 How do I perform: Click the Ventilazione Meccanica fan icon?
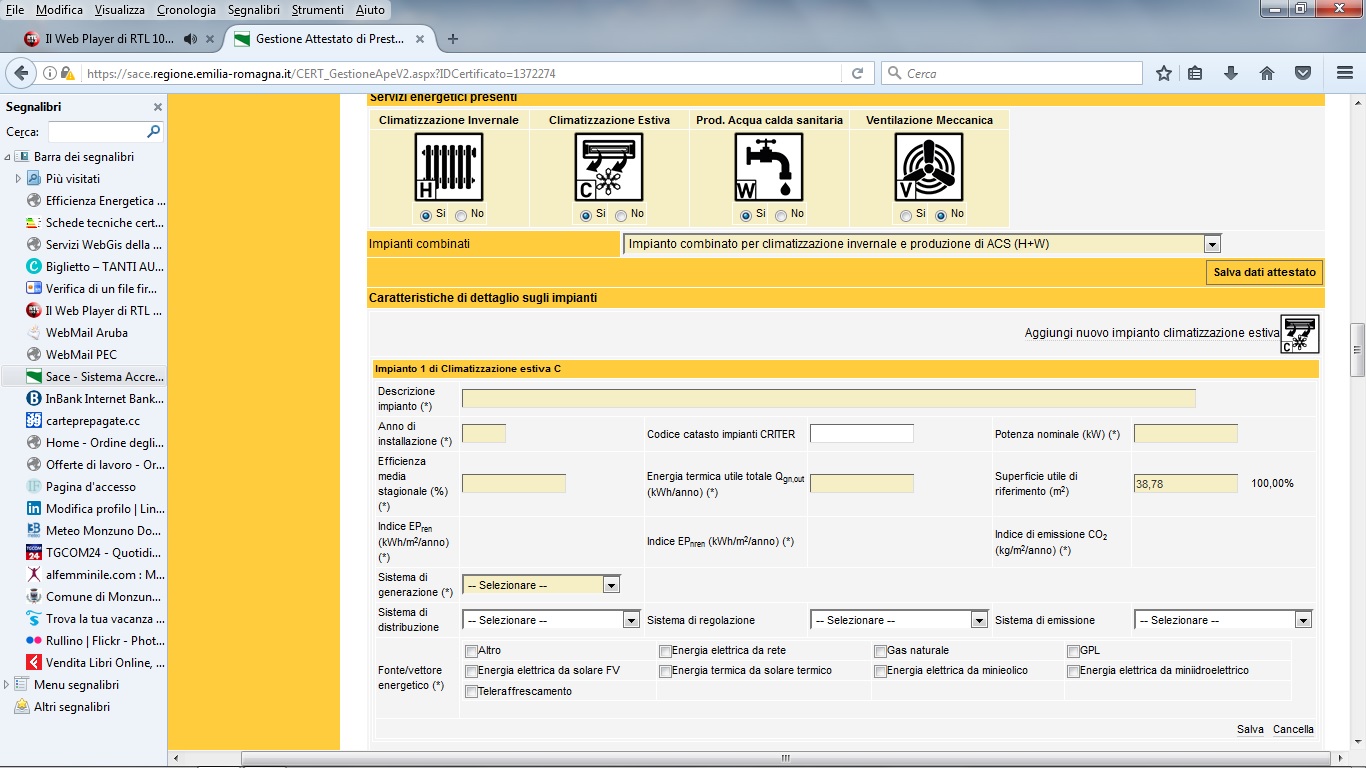coord(928,167)
